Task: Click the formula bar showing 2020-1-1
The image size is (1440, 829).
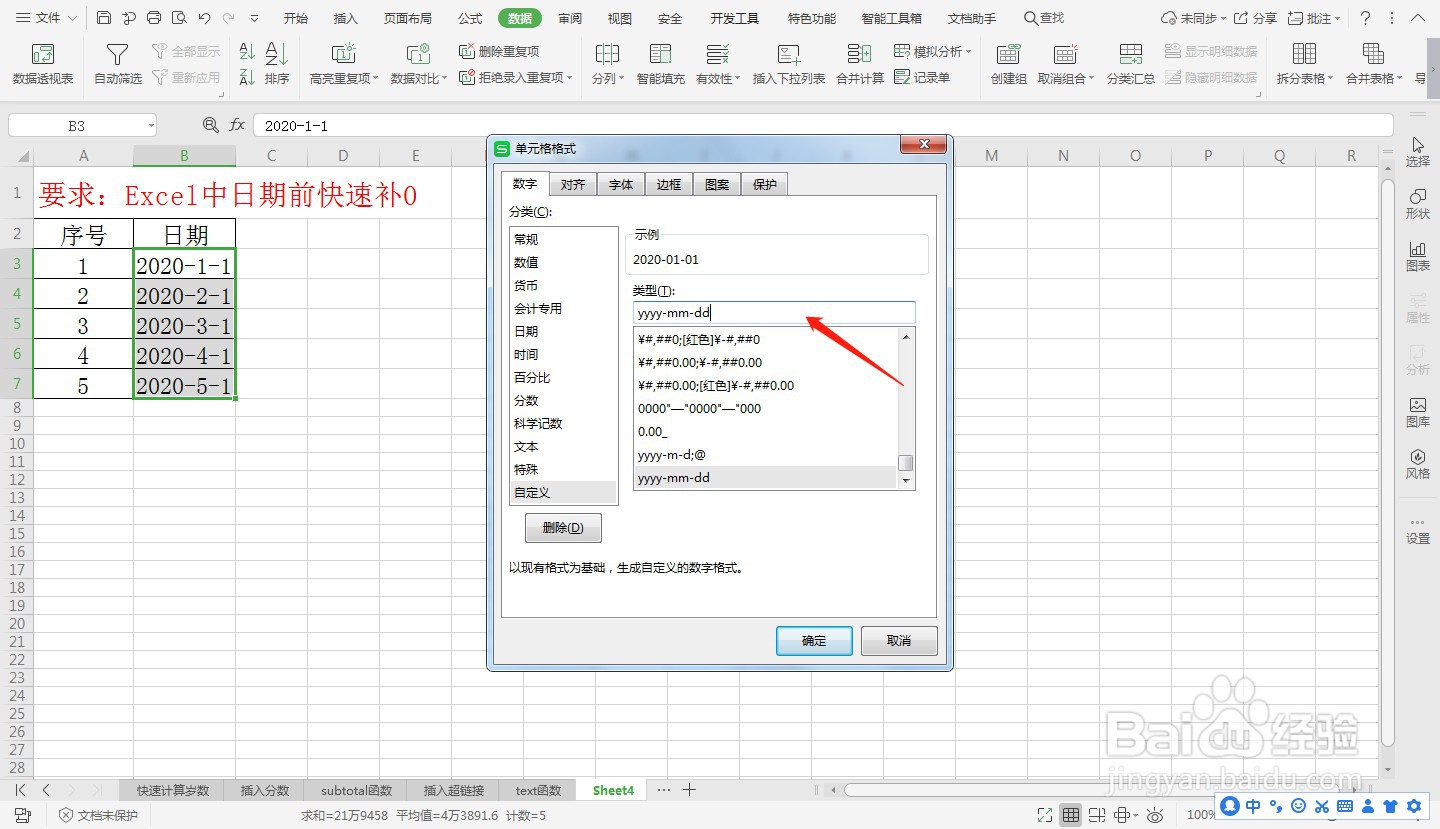Action: (x=823, y=126)
